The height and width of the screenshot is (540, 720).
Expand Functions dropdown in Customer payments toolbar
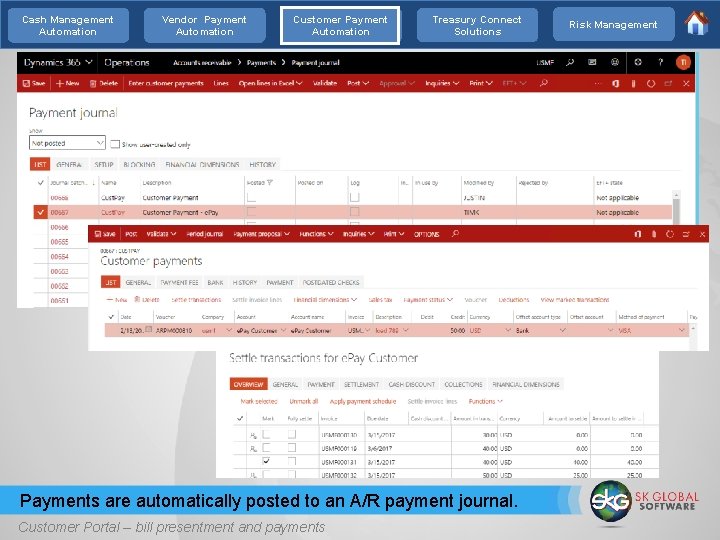[316, 234]
